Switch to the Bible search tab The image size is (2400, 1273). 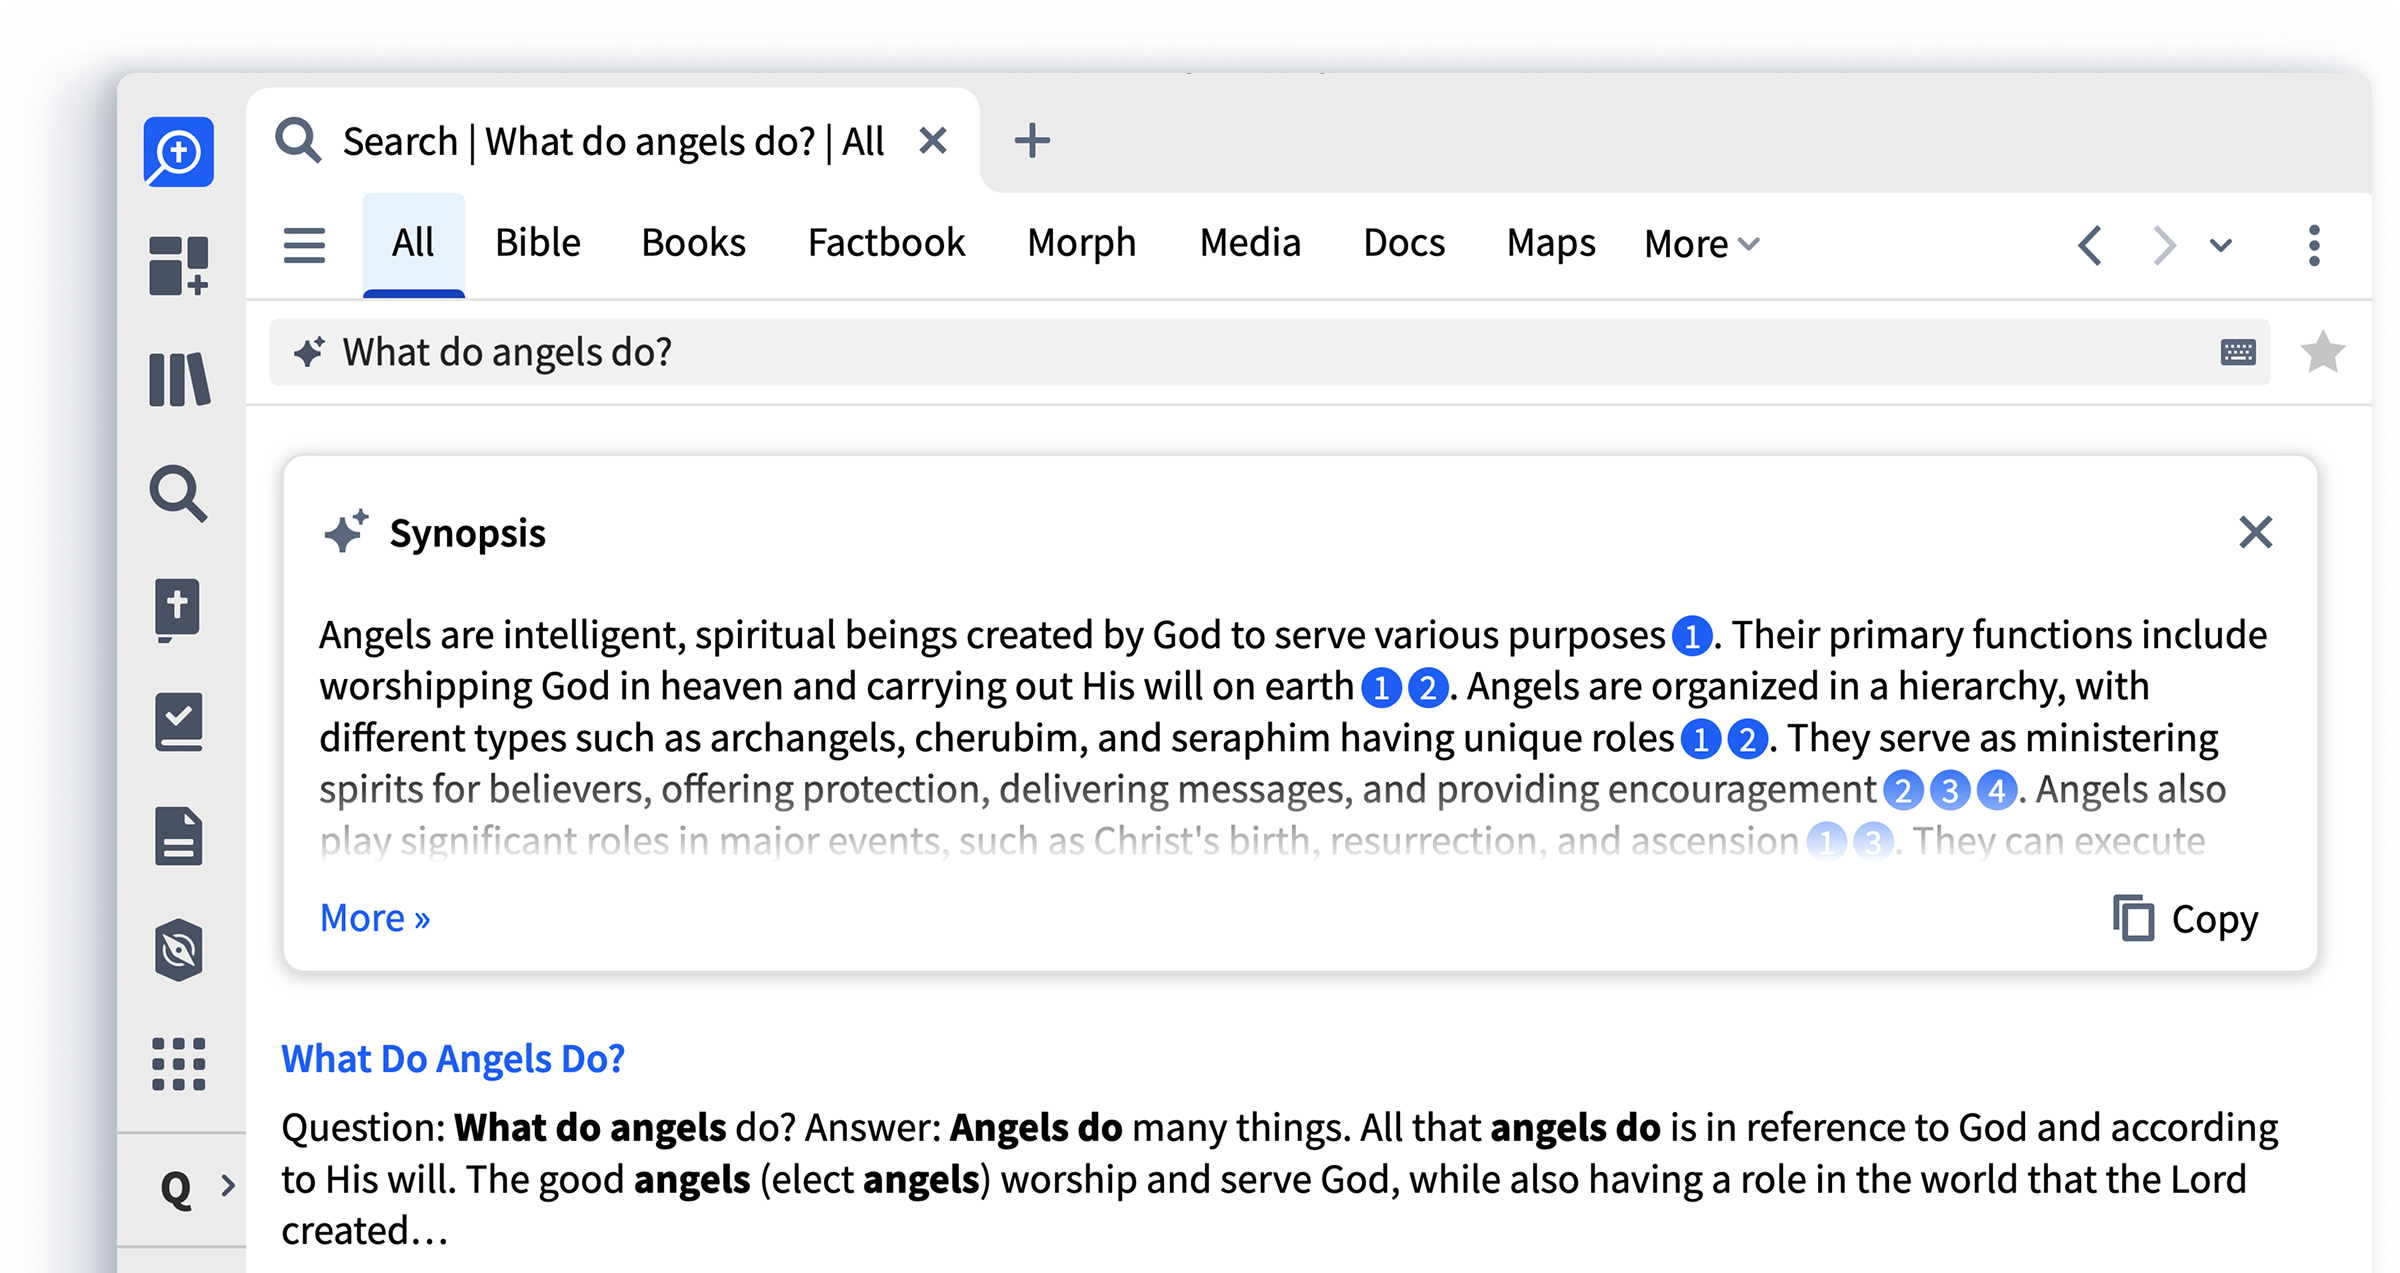tap(537, 243)
